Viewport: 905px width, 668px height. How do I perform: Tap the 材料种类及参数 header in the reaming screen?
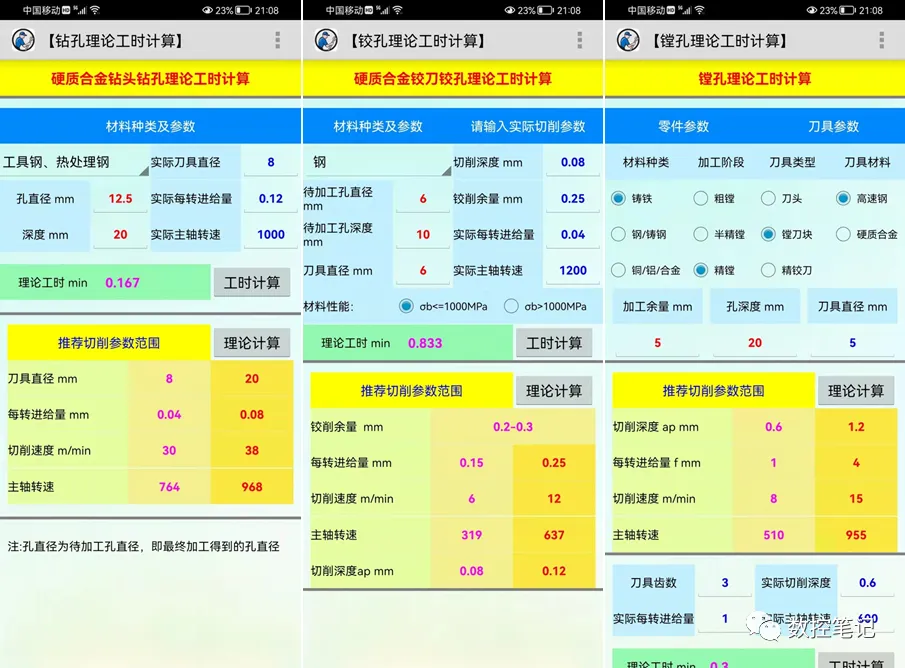coord(378,126)
